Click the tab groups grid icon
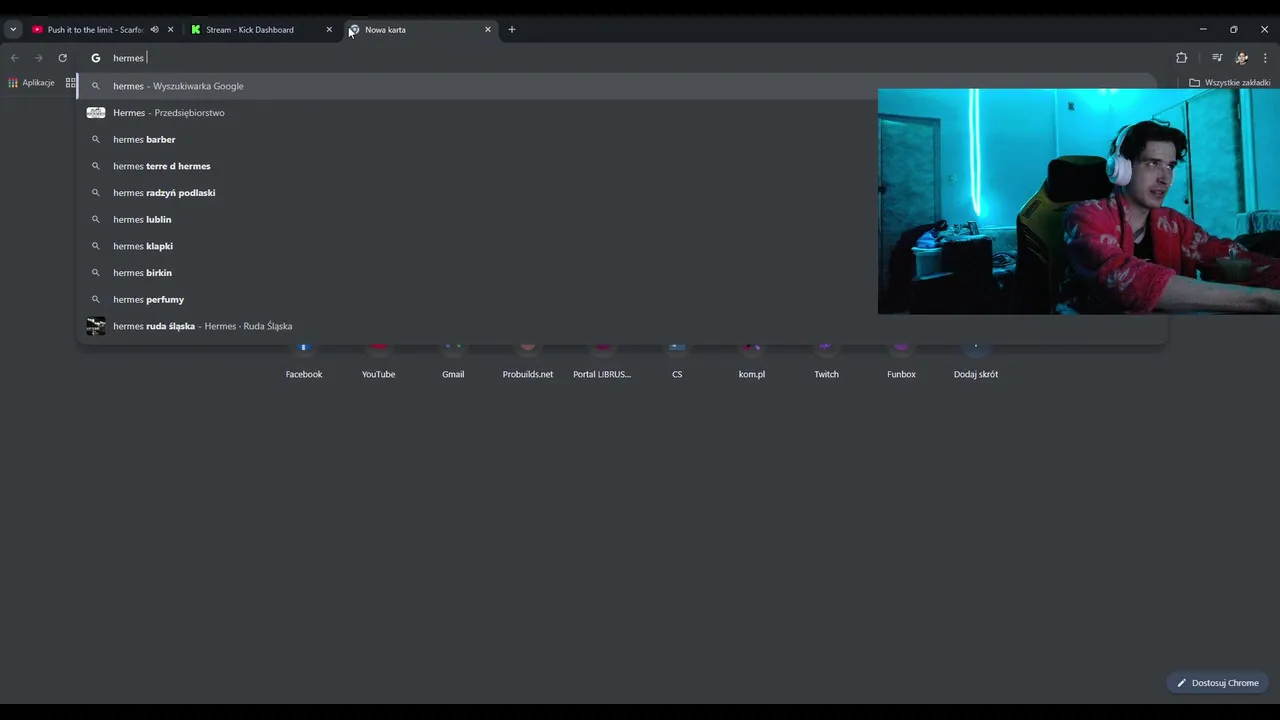This screenshot has width=1280, height=720. (x=70, y=83)
